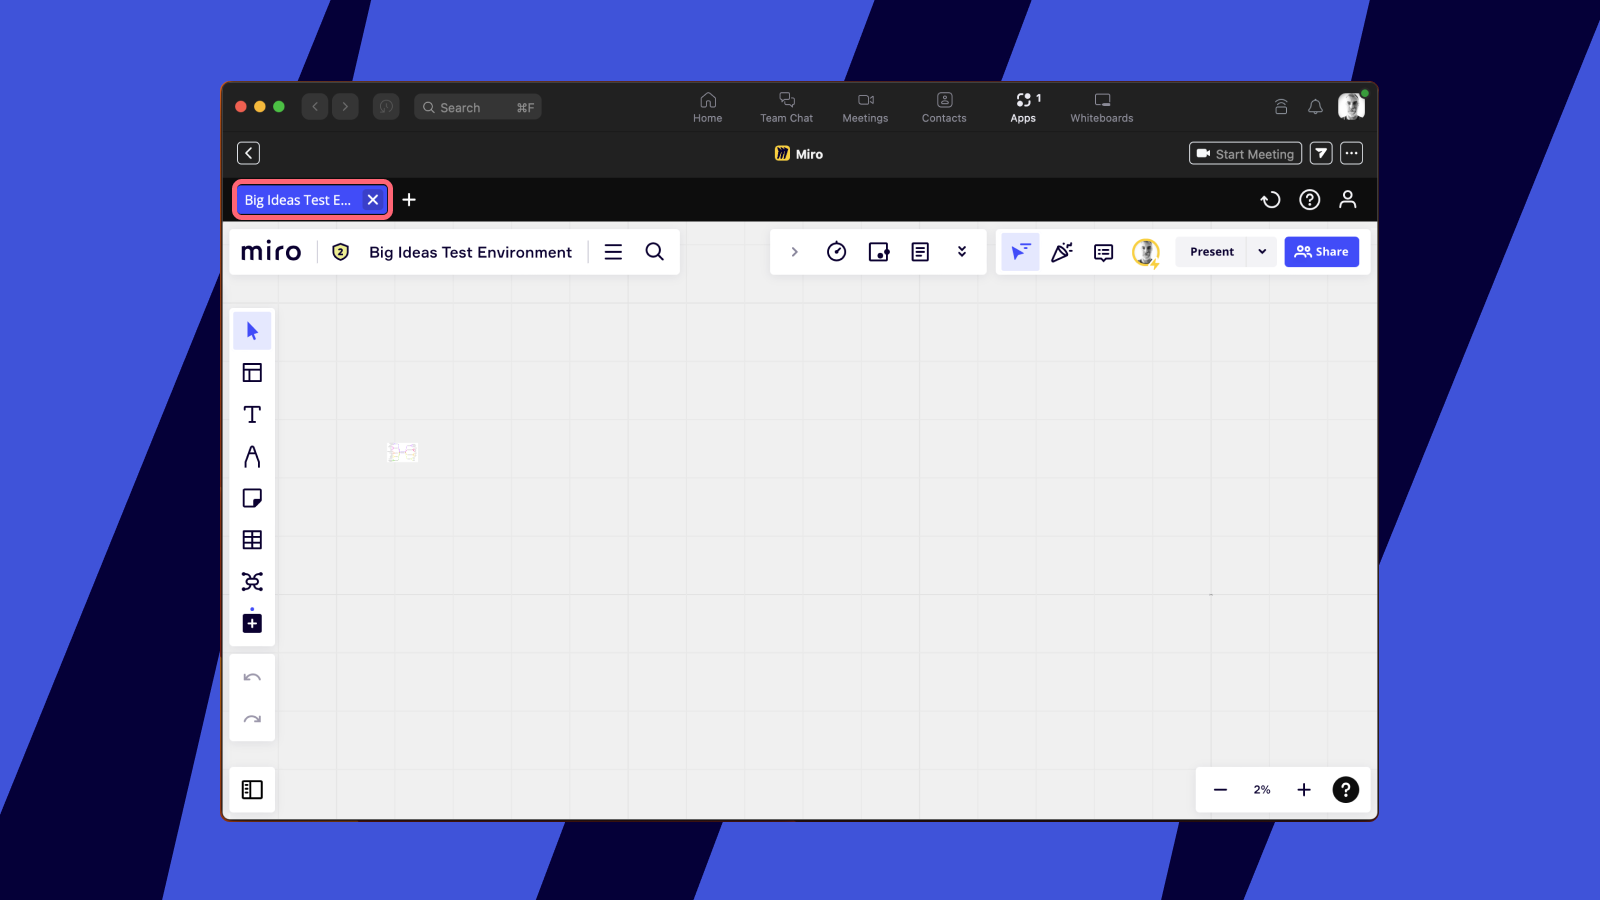The image size is (1600, 900).
Task: Open the board main menu
Action: [613, 252]
